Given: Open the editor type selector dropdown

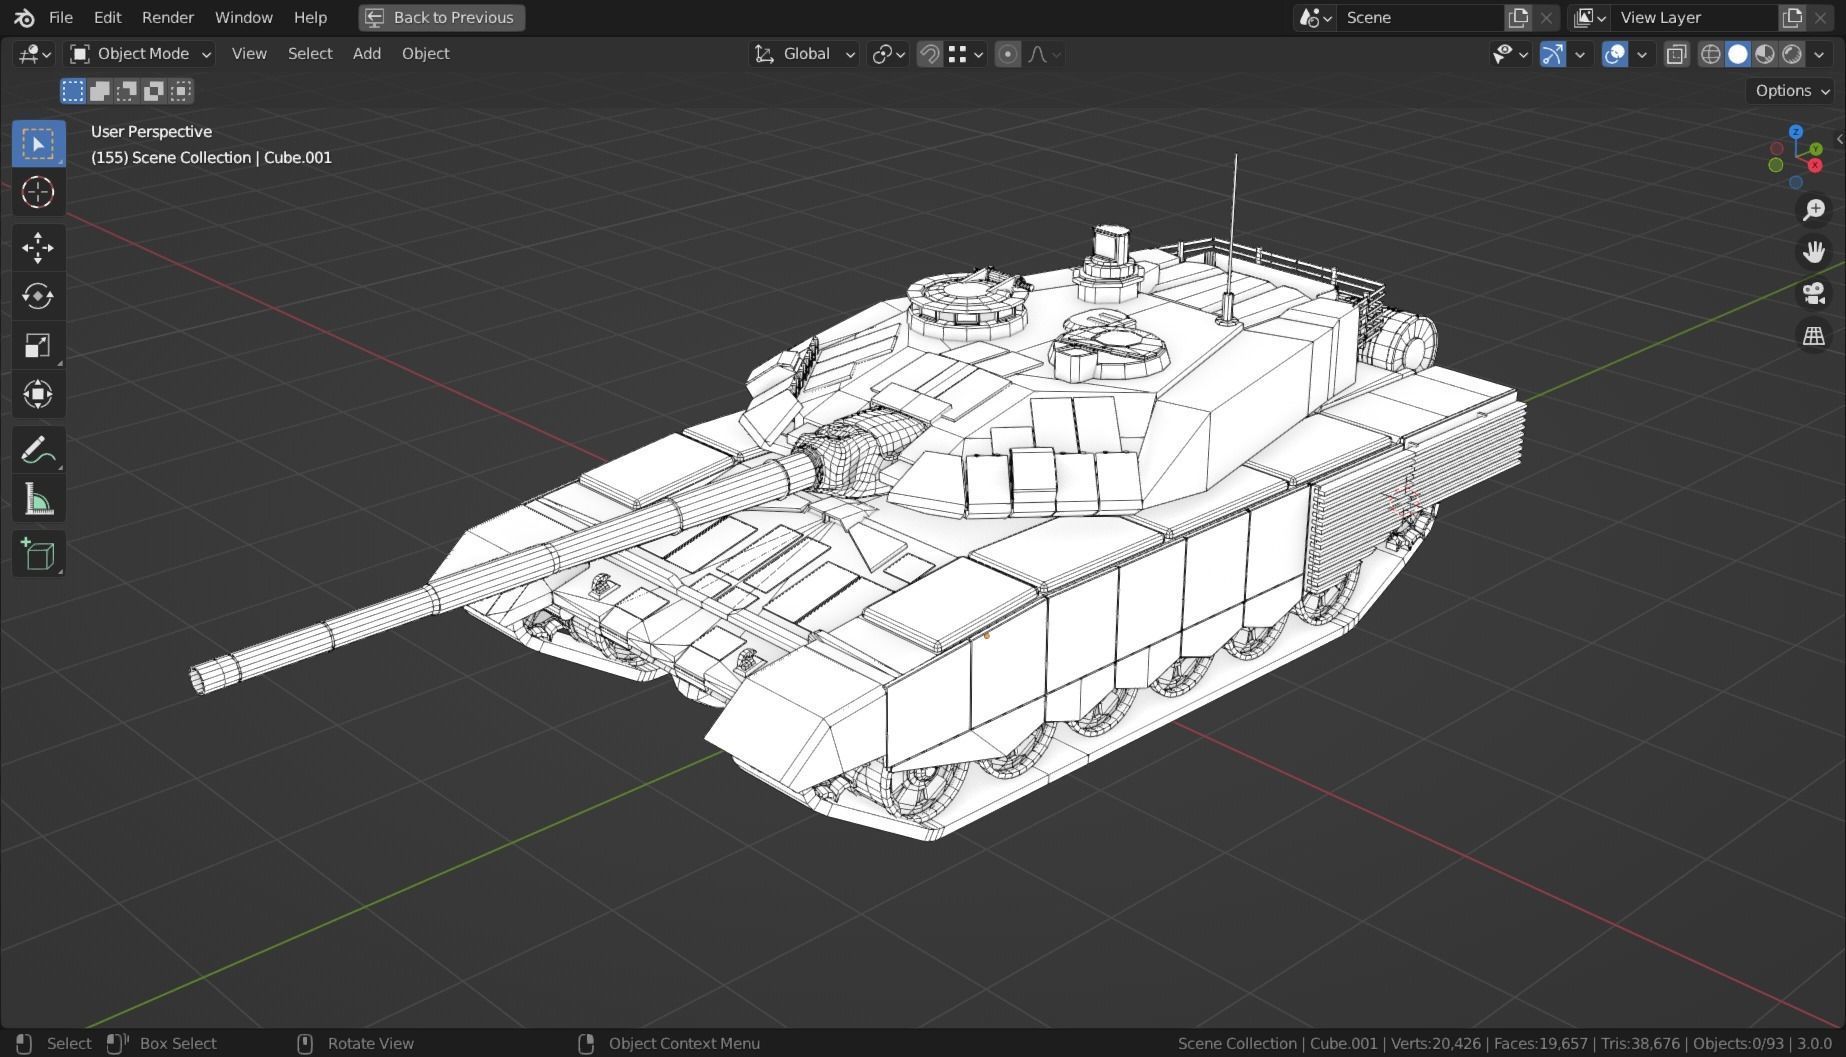Looking at the screenshot, I should (34, 54).
